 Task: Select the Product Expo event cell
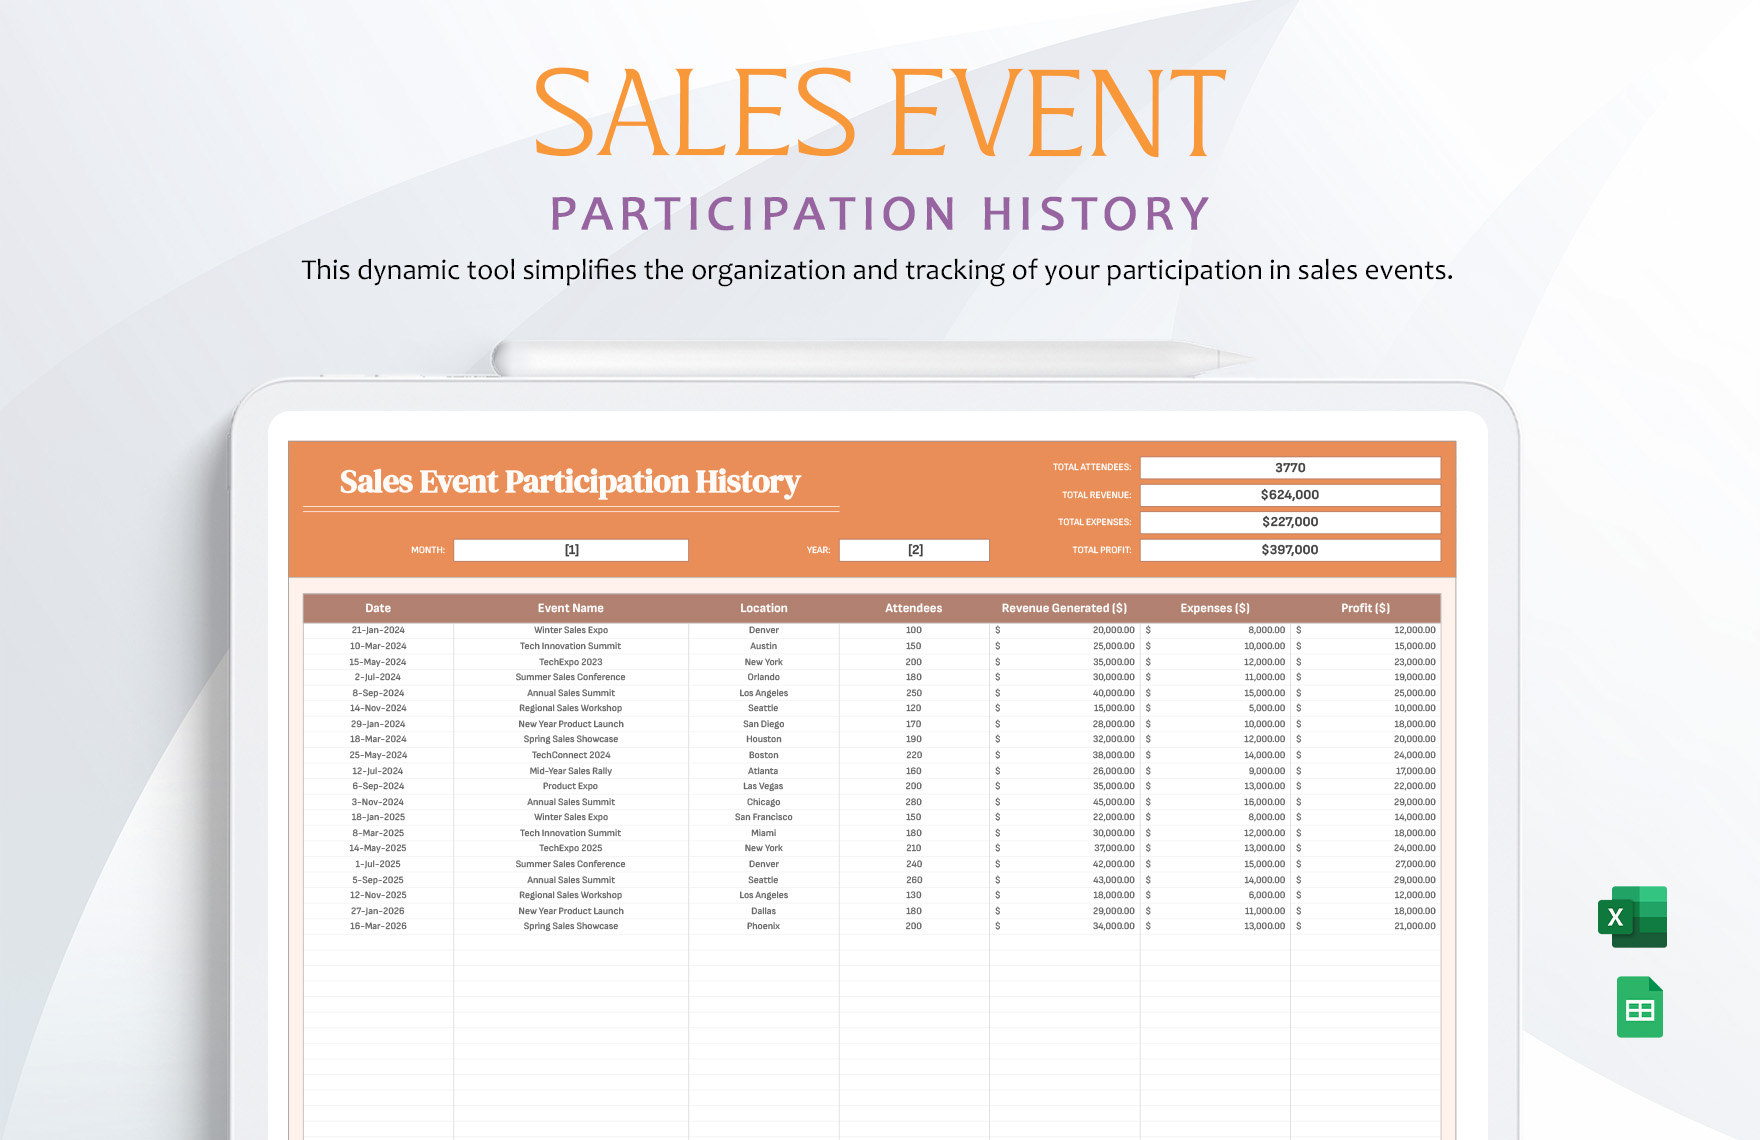point(571,786)
